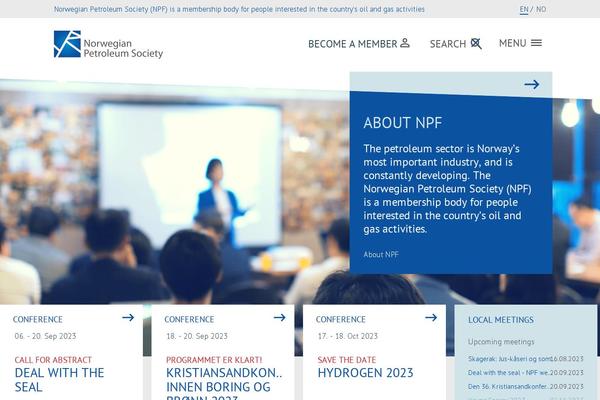Click the Programmet Er Klart! label
Viewport: 600px width, 400px height.
[x=214, y=360]
